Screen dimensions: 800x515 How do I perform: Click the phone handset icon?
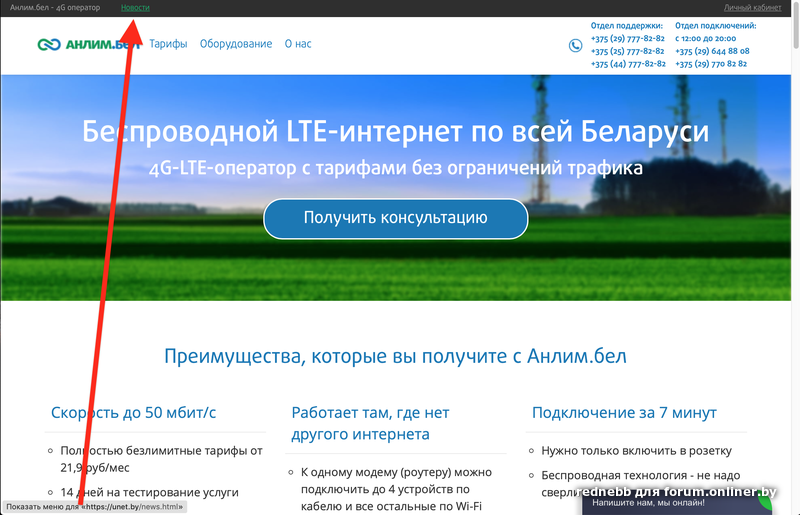[x=575, y=45]
